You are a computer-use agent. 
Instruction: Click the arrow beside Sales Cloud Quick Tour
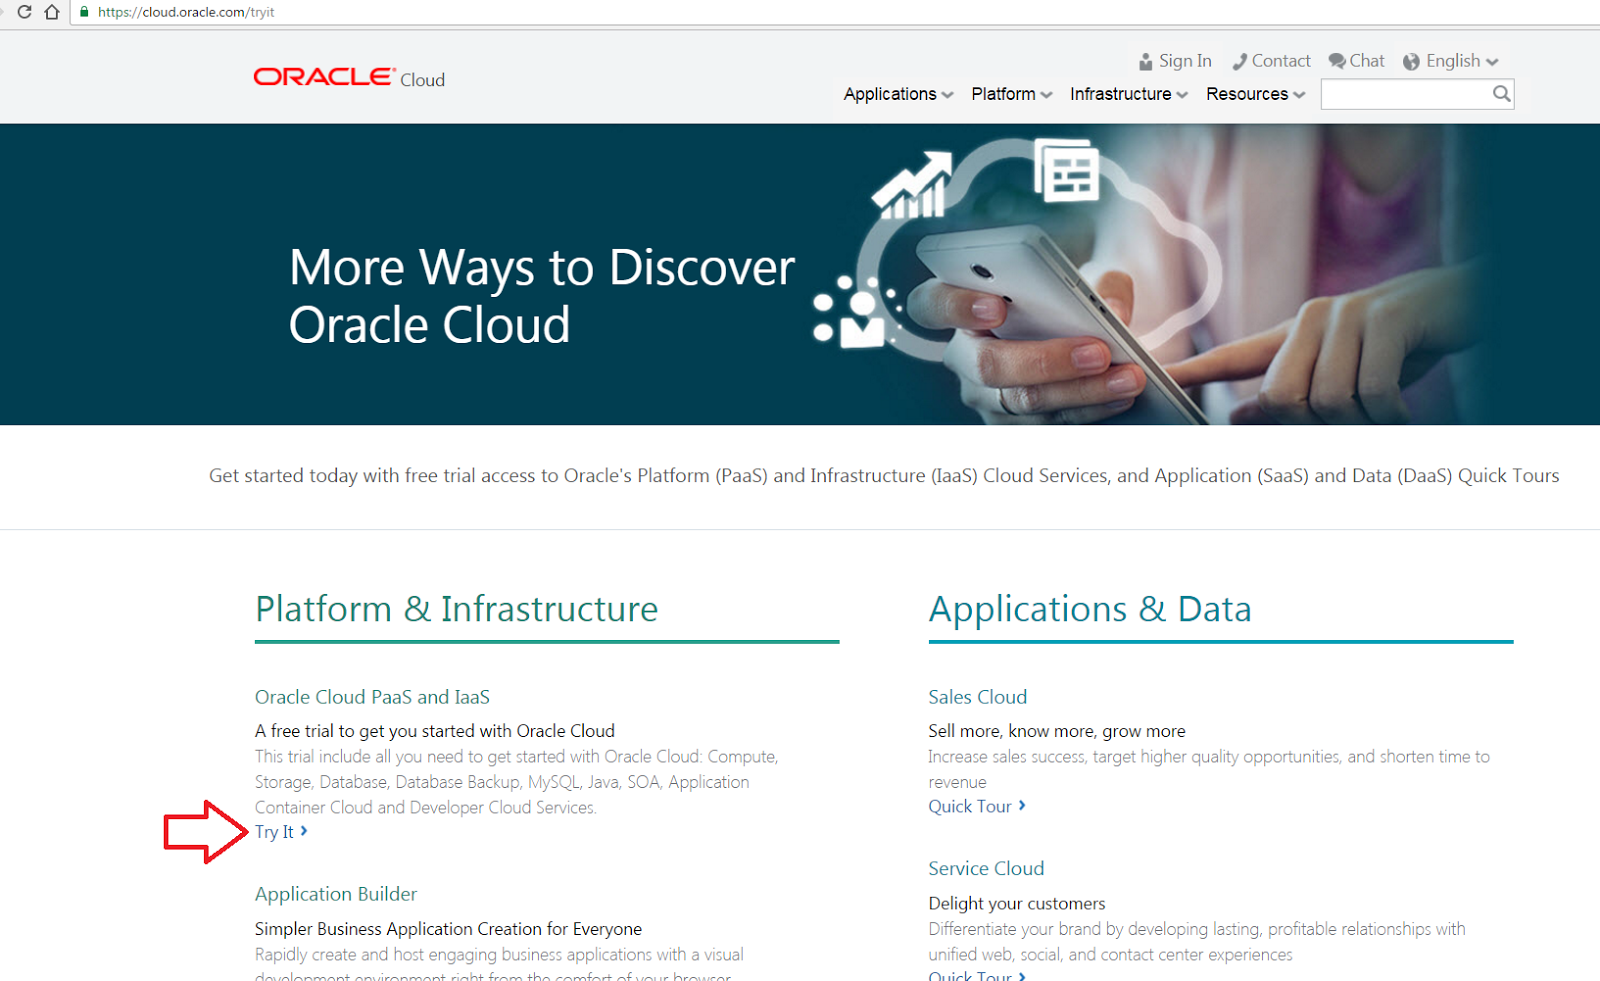point(1022,805)
